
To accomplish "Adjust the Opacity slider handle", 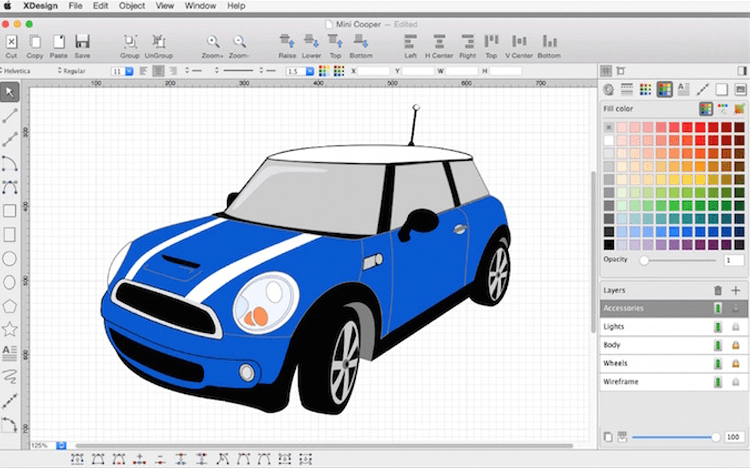I will point(644,260).
